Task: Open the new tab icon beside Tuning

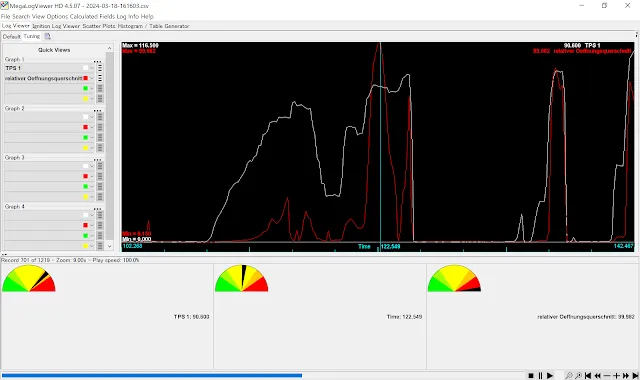Action: click(48, 36)
